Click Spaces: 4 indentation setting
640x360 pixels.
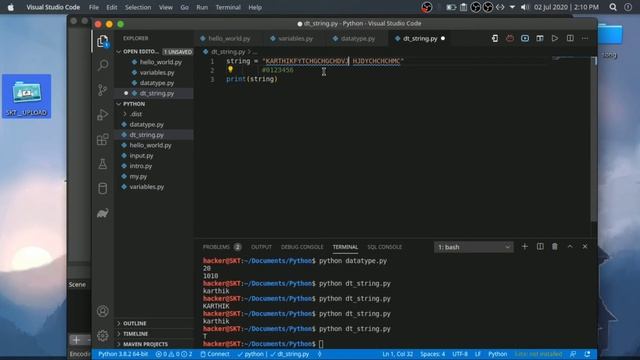433,354
